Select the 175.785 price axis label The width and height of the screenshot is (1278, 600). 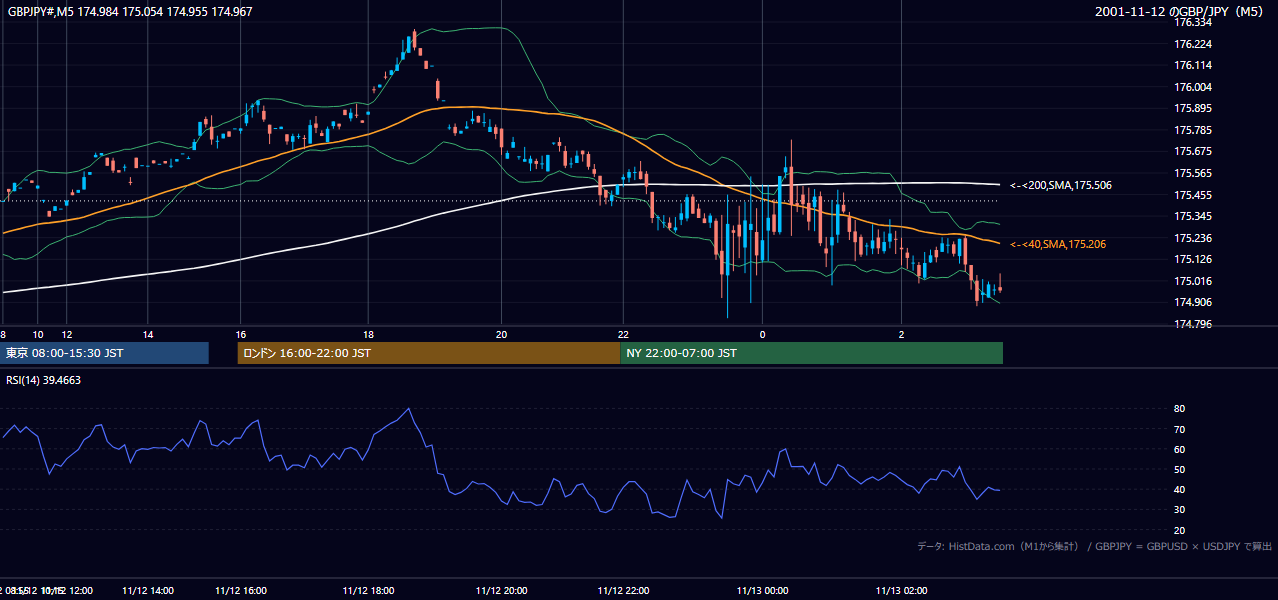[x=1192, y=130]
